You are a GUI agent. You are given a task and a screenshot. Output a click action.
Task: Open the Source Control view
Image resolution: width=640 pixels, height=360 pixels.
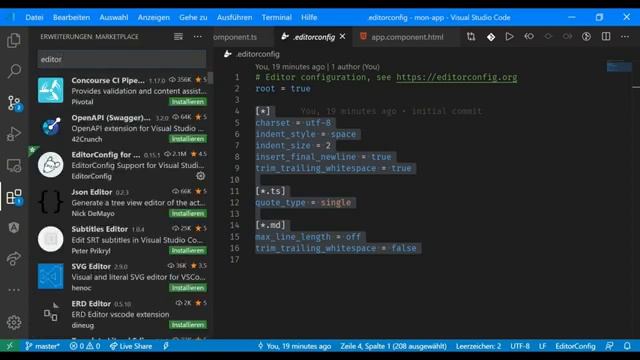coord(14,102)
